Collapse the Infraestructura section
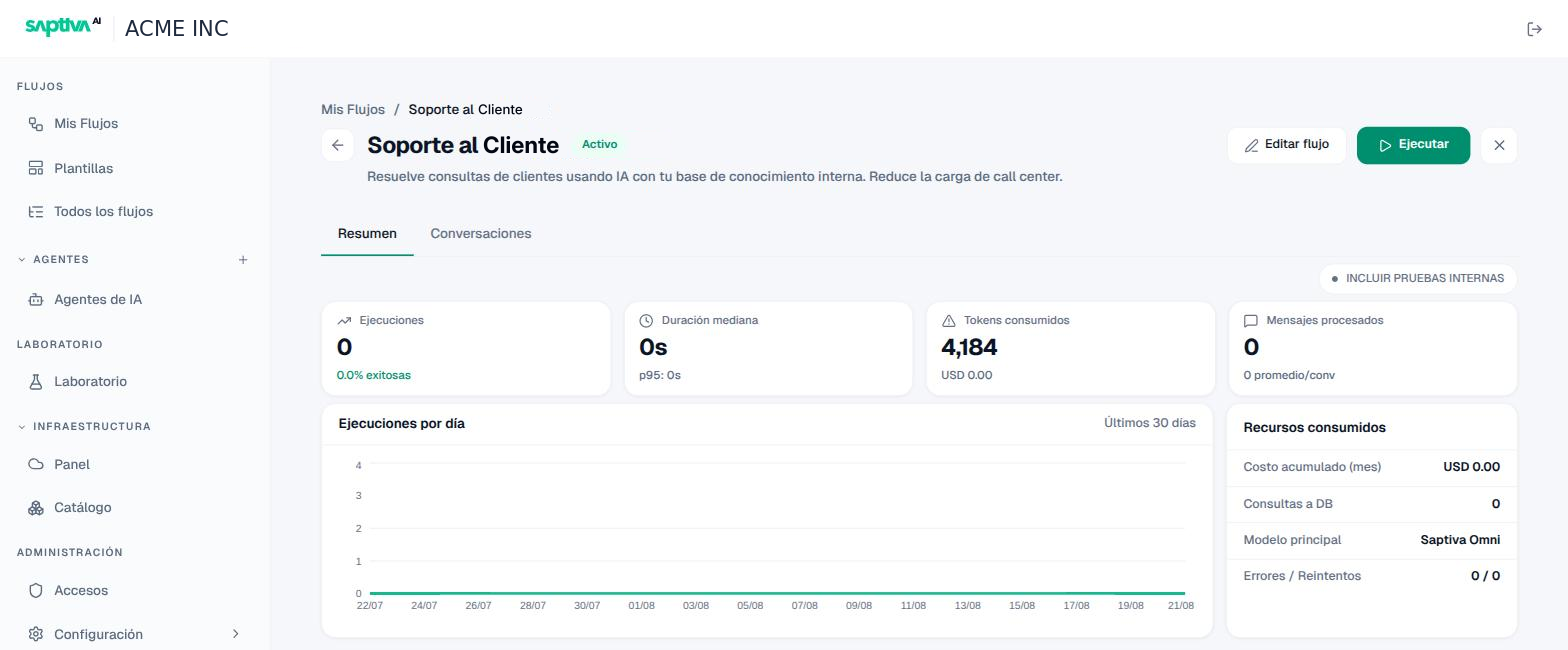The height and width of the screenshot is (650, 1568). click(21, 427)
